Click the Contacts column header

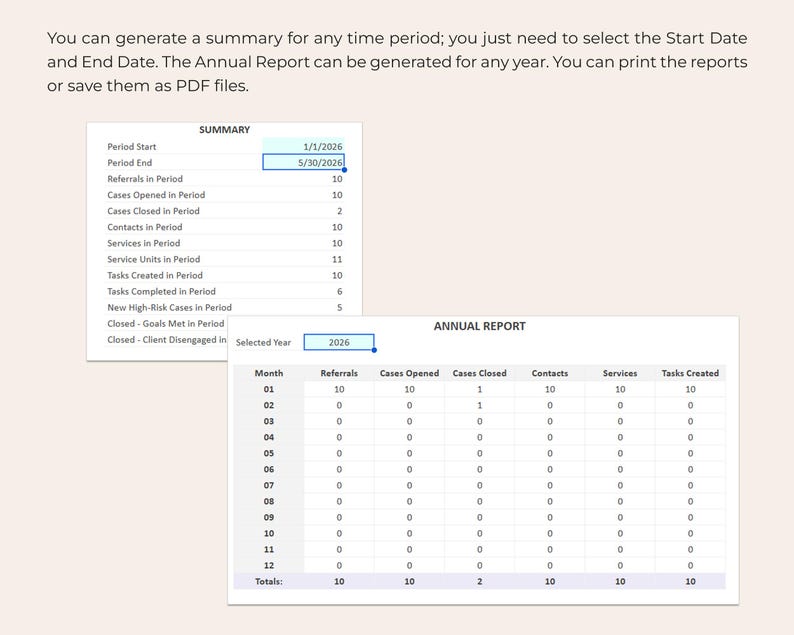550,373
